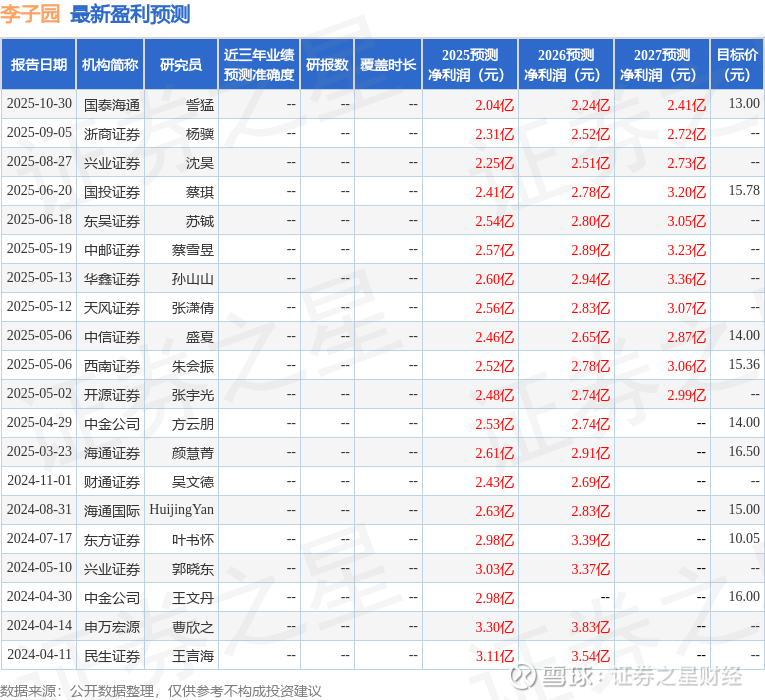Click the 2.04亿 profit value
Image resolution: width=765 pixels, height=700 pixels.
pyautogui.click(x=495, y=105)
